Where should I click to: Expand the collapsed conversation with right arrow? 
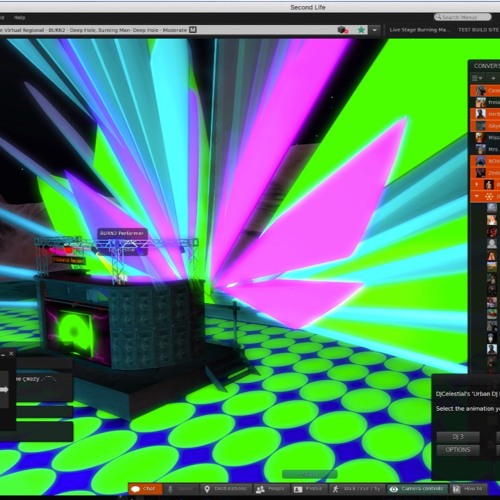click(x=477, y=184)
